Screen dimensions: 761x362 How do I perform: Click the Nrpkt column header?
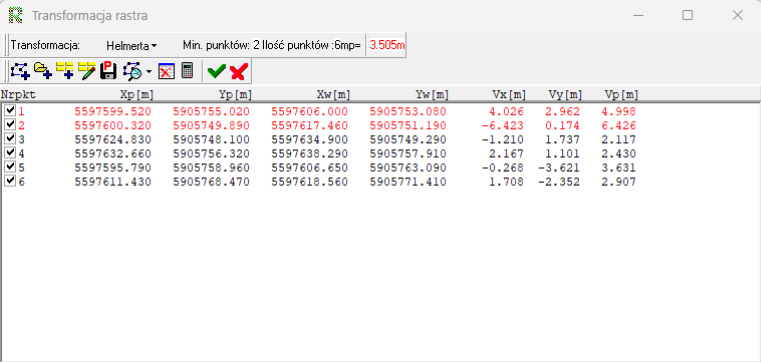click(18, 95)
